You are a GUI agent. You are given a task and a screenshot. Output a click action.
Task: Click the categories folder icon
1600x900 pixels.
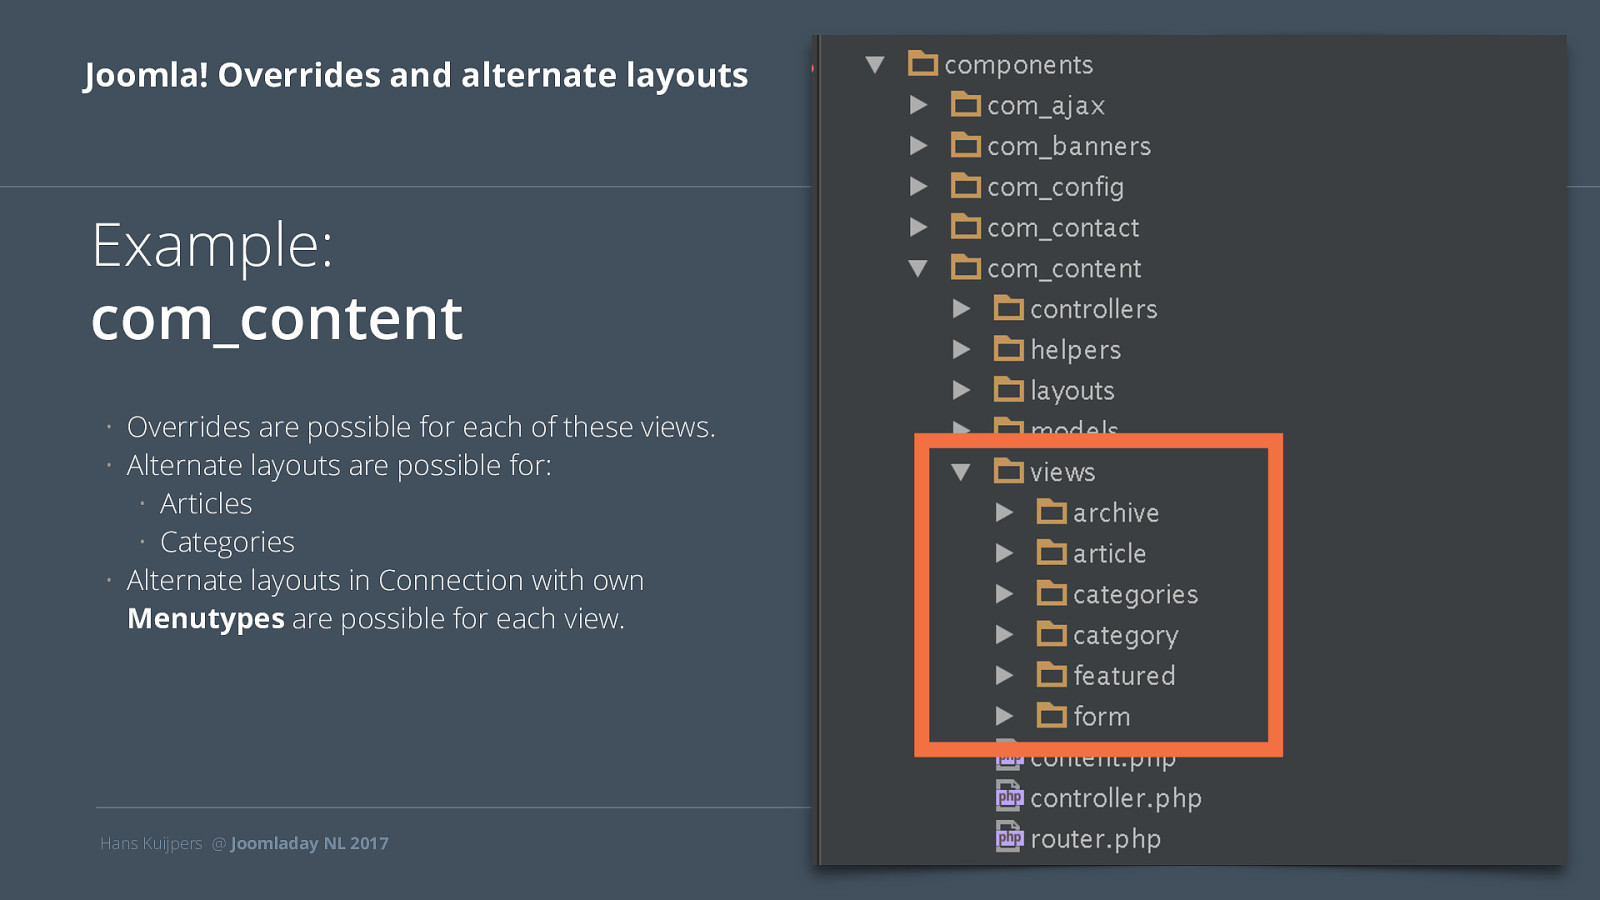coord(1051,594)
